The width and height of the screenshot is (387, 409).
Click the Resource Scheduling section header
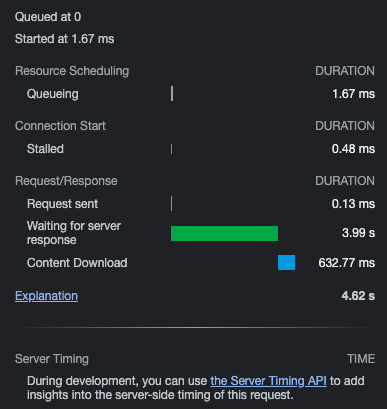click(x=72, y=71)
